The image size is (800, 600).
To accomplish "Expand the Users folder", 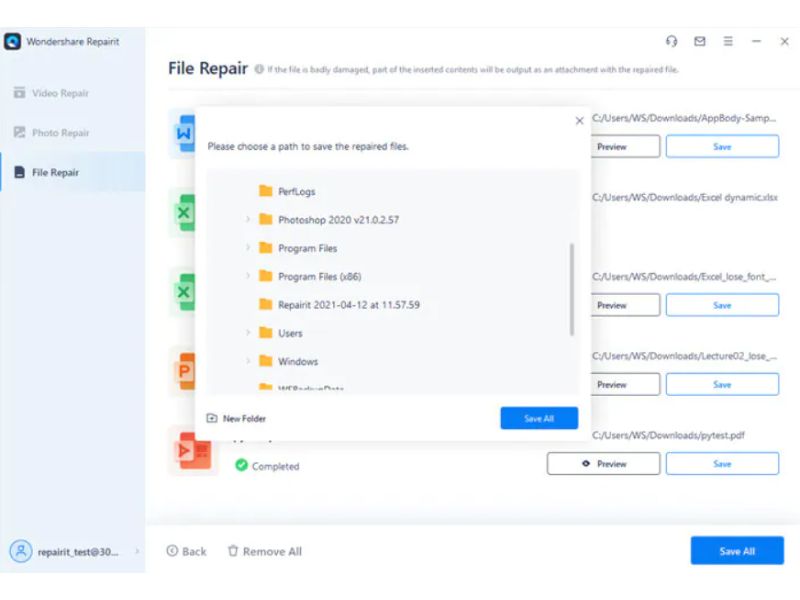I will (248, 333).
